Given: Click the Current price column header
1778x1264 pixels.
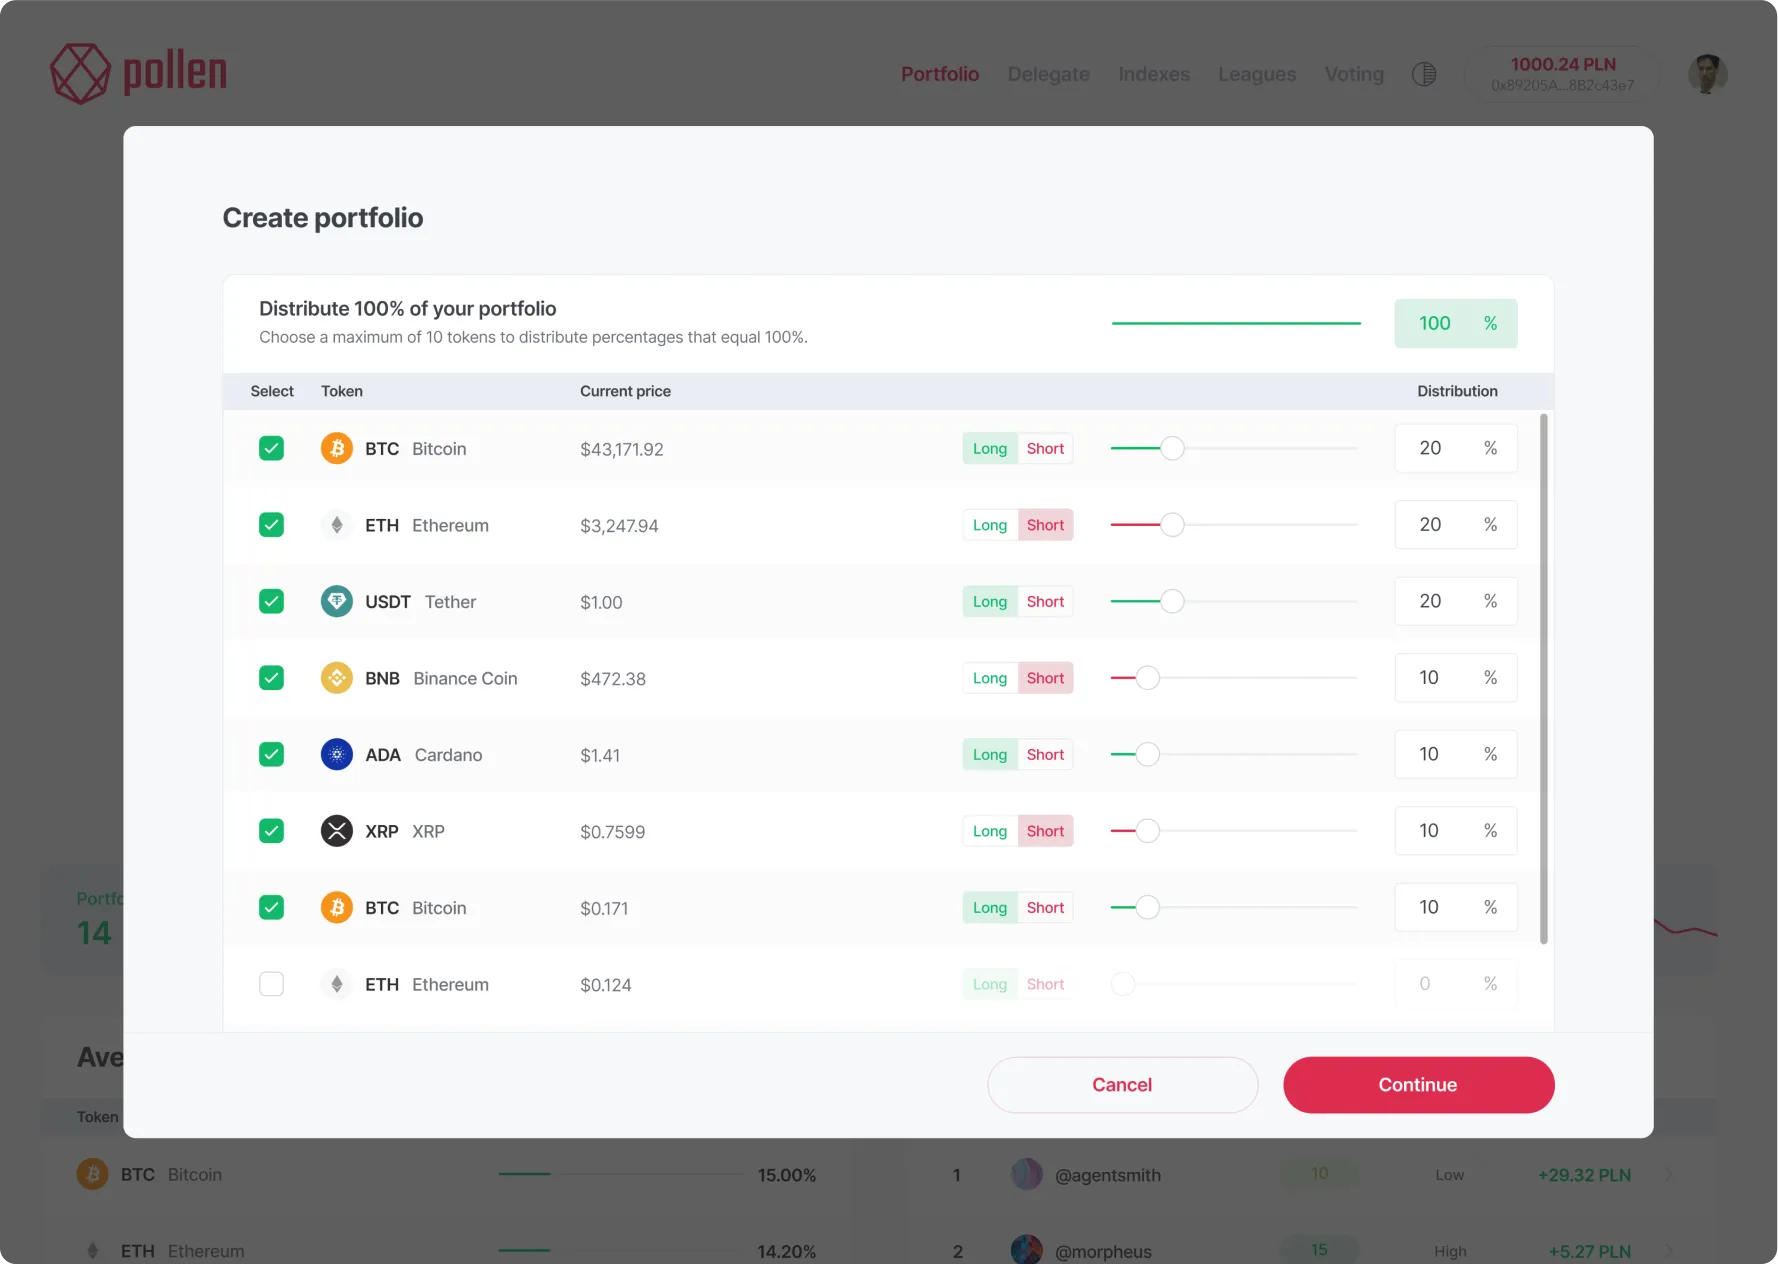Looking at the screenshot, I should click(x=625, y=391).
